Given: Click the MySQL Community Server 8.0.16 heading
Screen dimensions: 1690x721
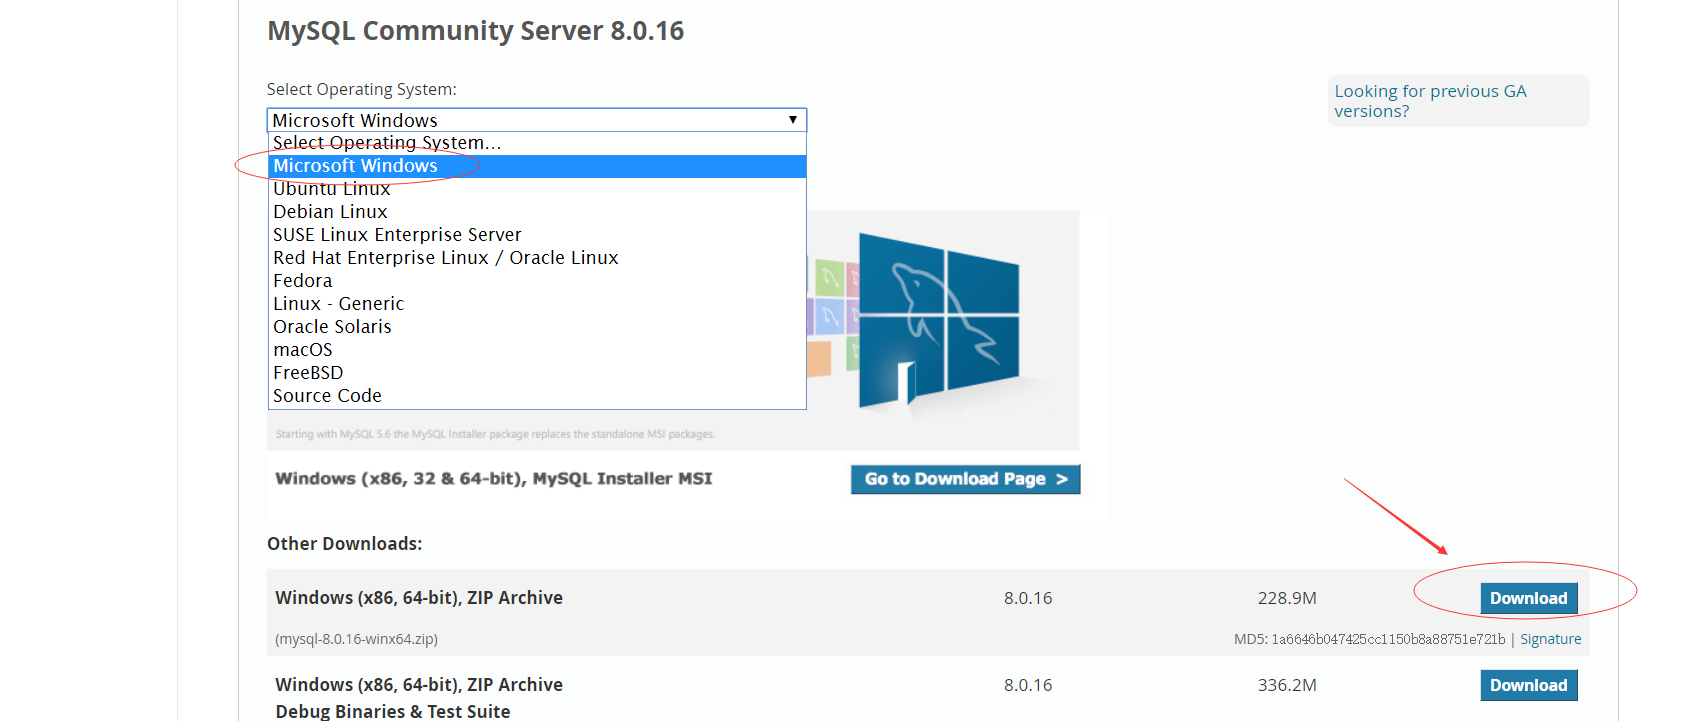Looking at the screenshot, I should point(476,31).
